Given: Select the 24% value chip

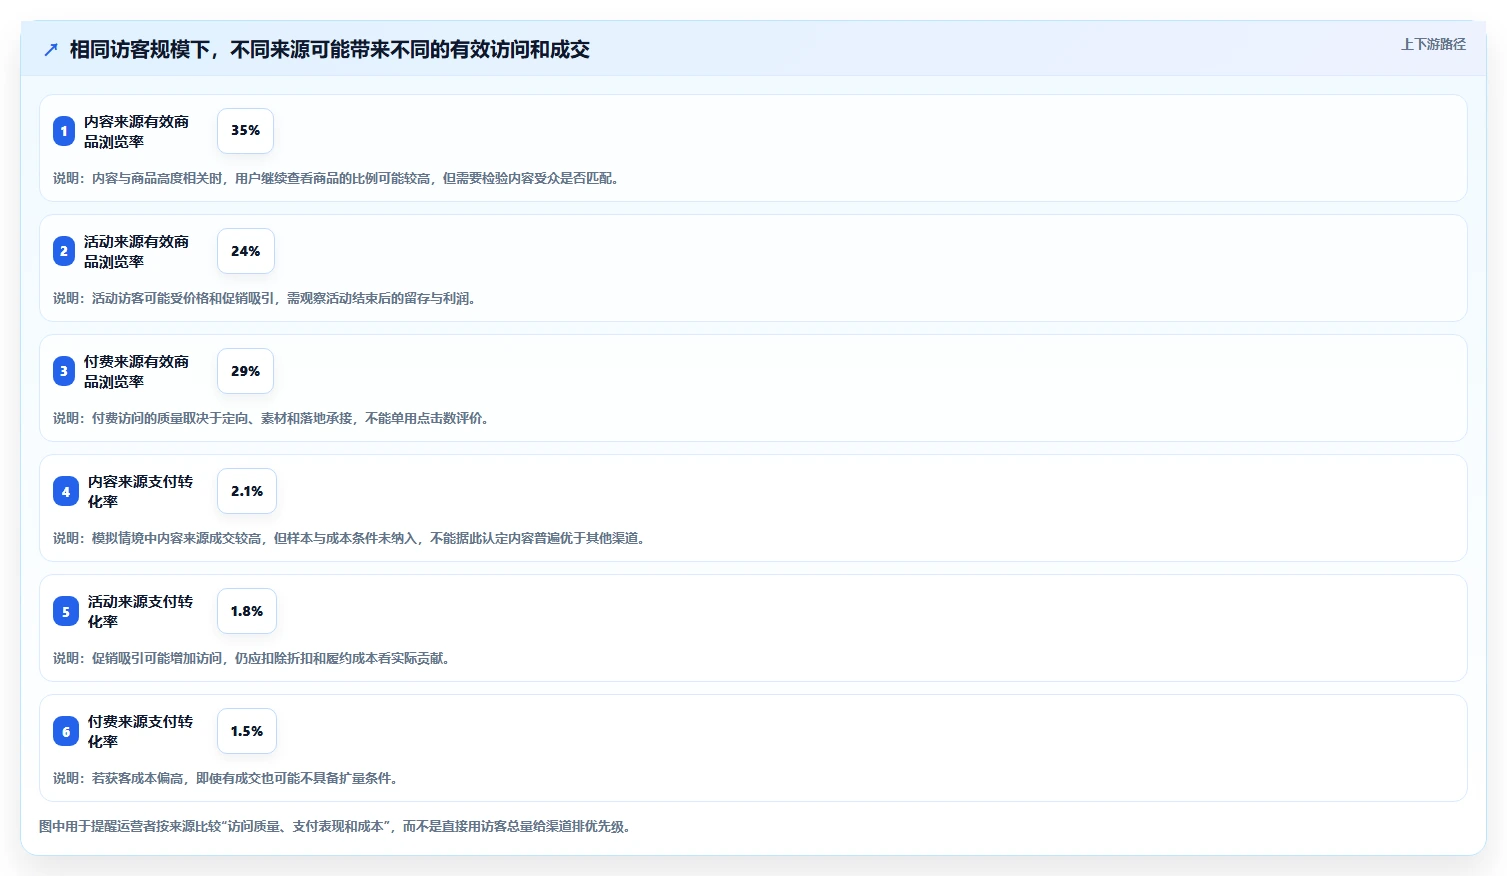Looking at the screenshot, I should click(245, 251).
